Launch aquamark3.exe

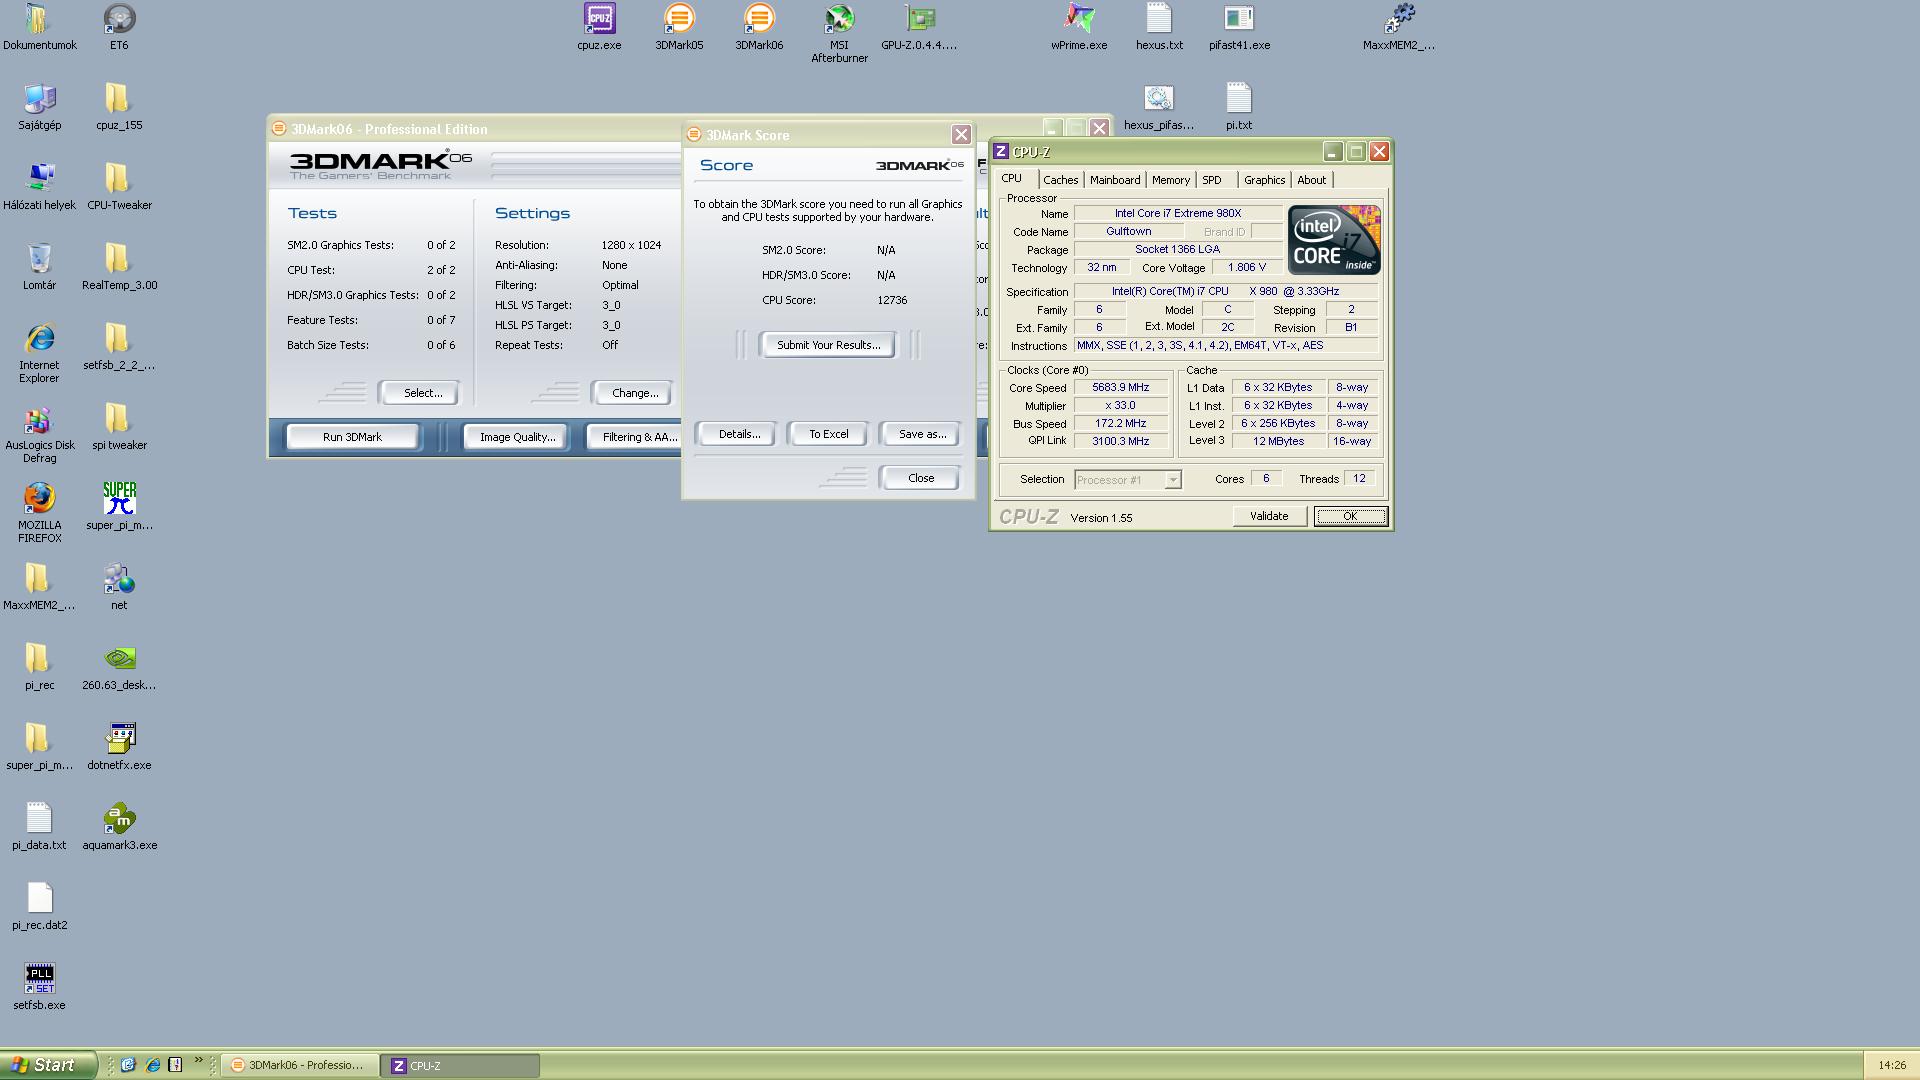119,826
